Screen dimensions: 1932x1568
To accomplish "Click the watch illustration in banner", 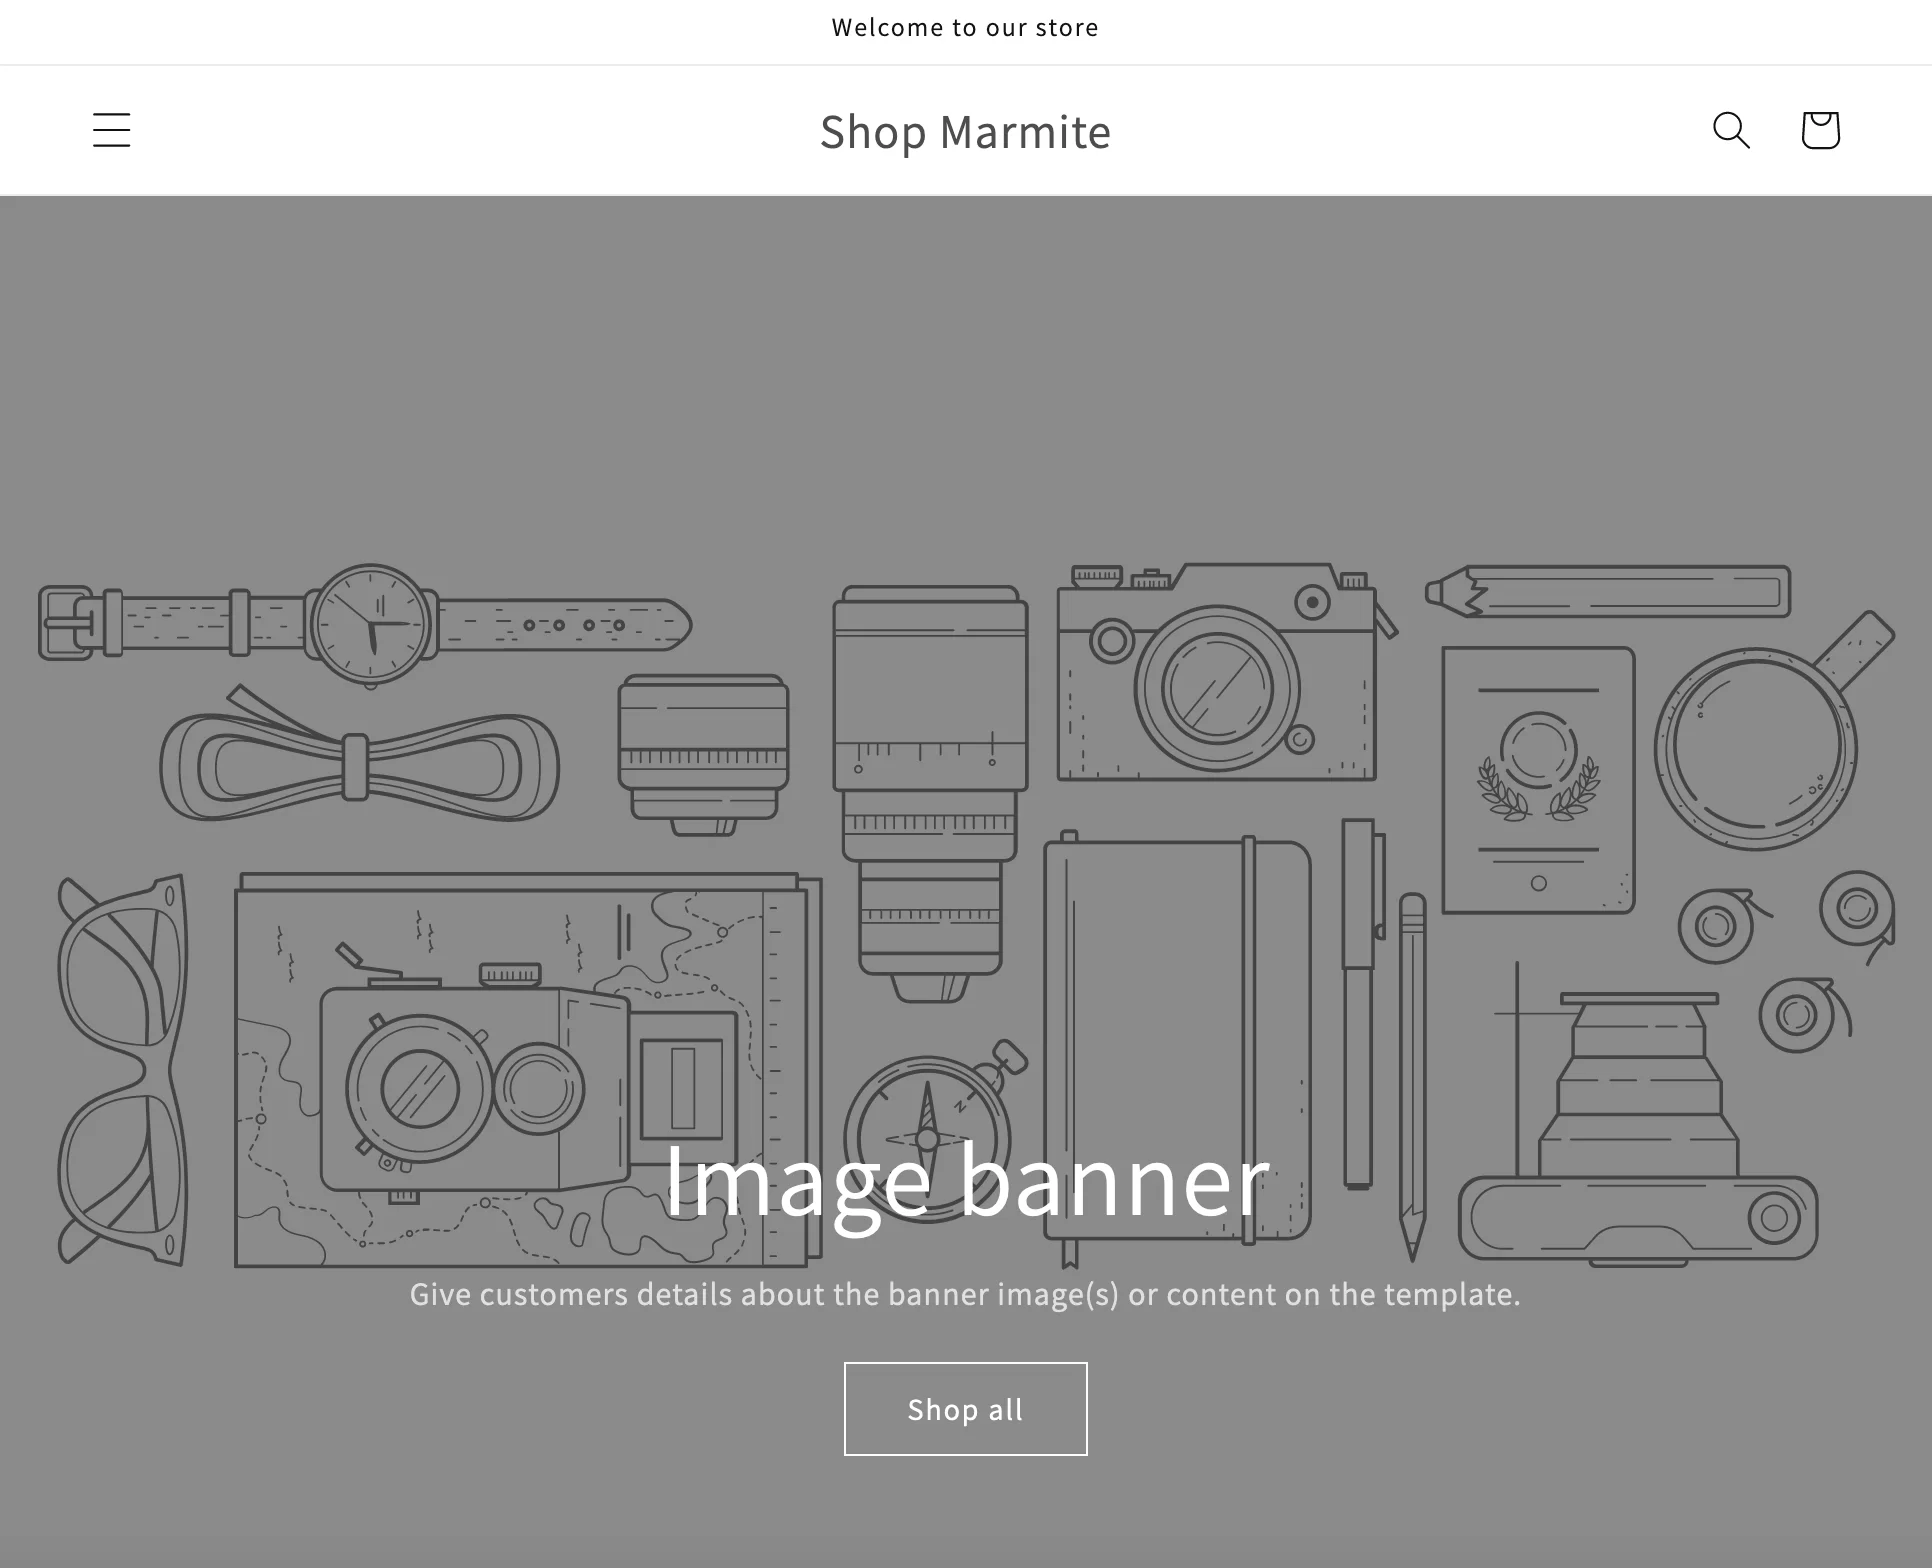I will (366, 626).
